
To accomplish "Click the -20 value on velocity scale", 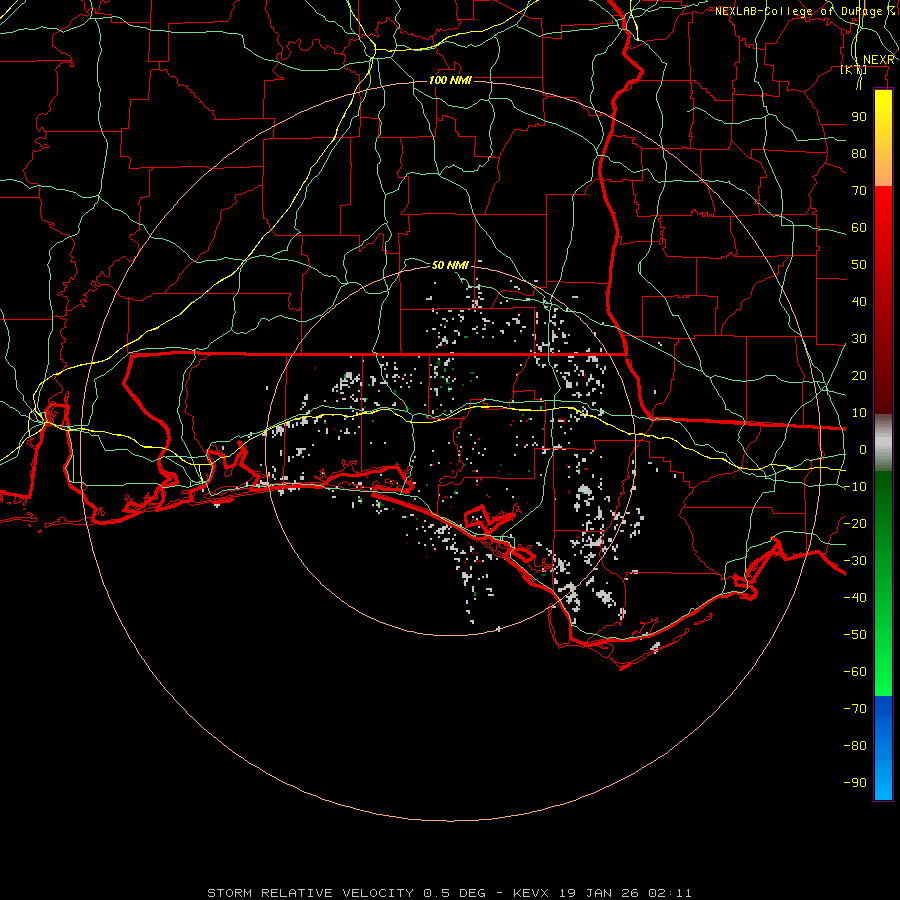I will 855,523.
